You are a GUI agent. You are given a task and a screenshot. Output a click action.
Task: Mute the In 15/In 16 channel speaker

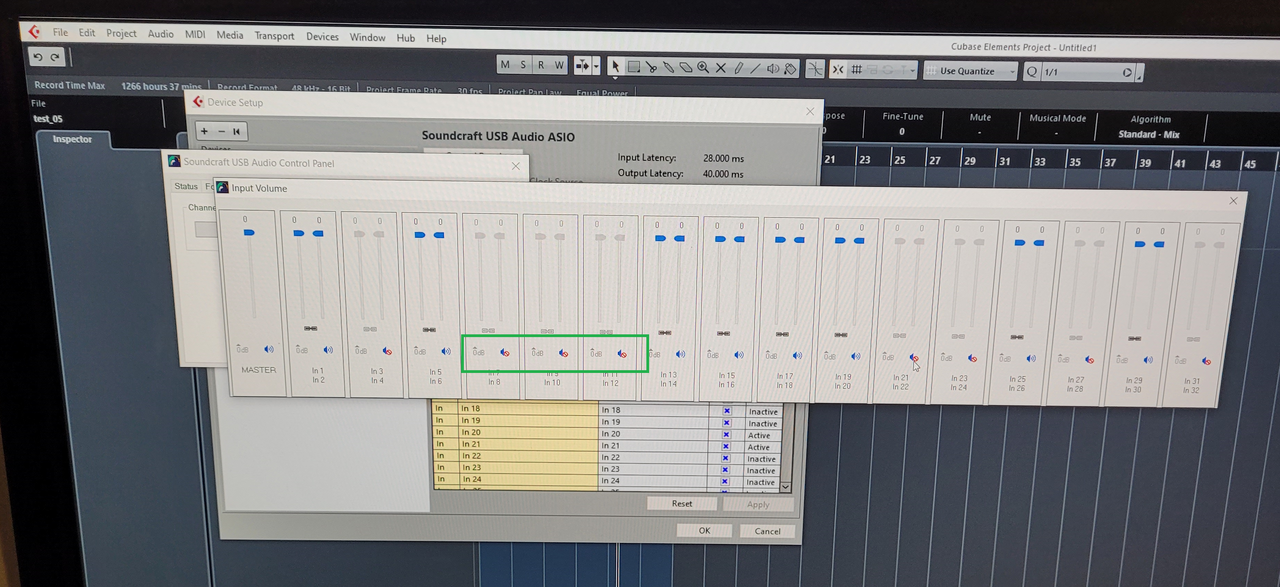(739, 354)
